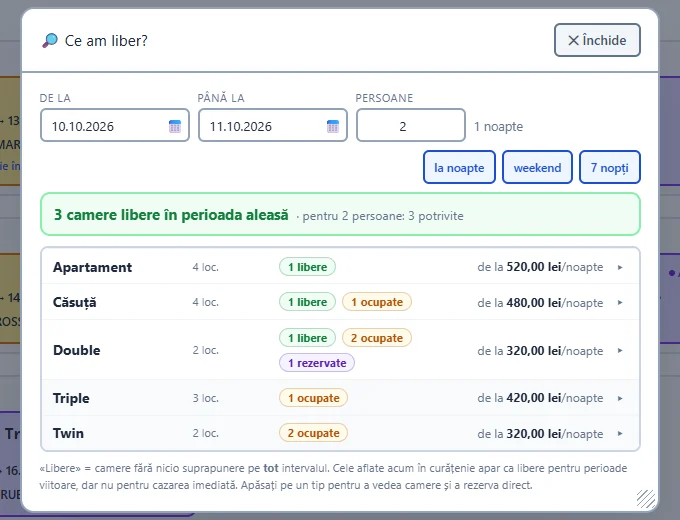Select the Triple room type name
680x520 pixels.
(71, 398)
